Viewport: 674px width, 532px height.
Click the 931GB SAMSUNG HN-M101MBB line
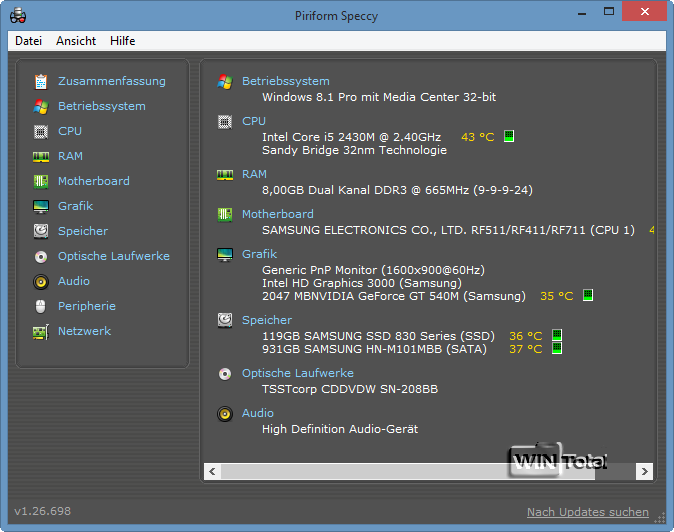click(374, 349)
